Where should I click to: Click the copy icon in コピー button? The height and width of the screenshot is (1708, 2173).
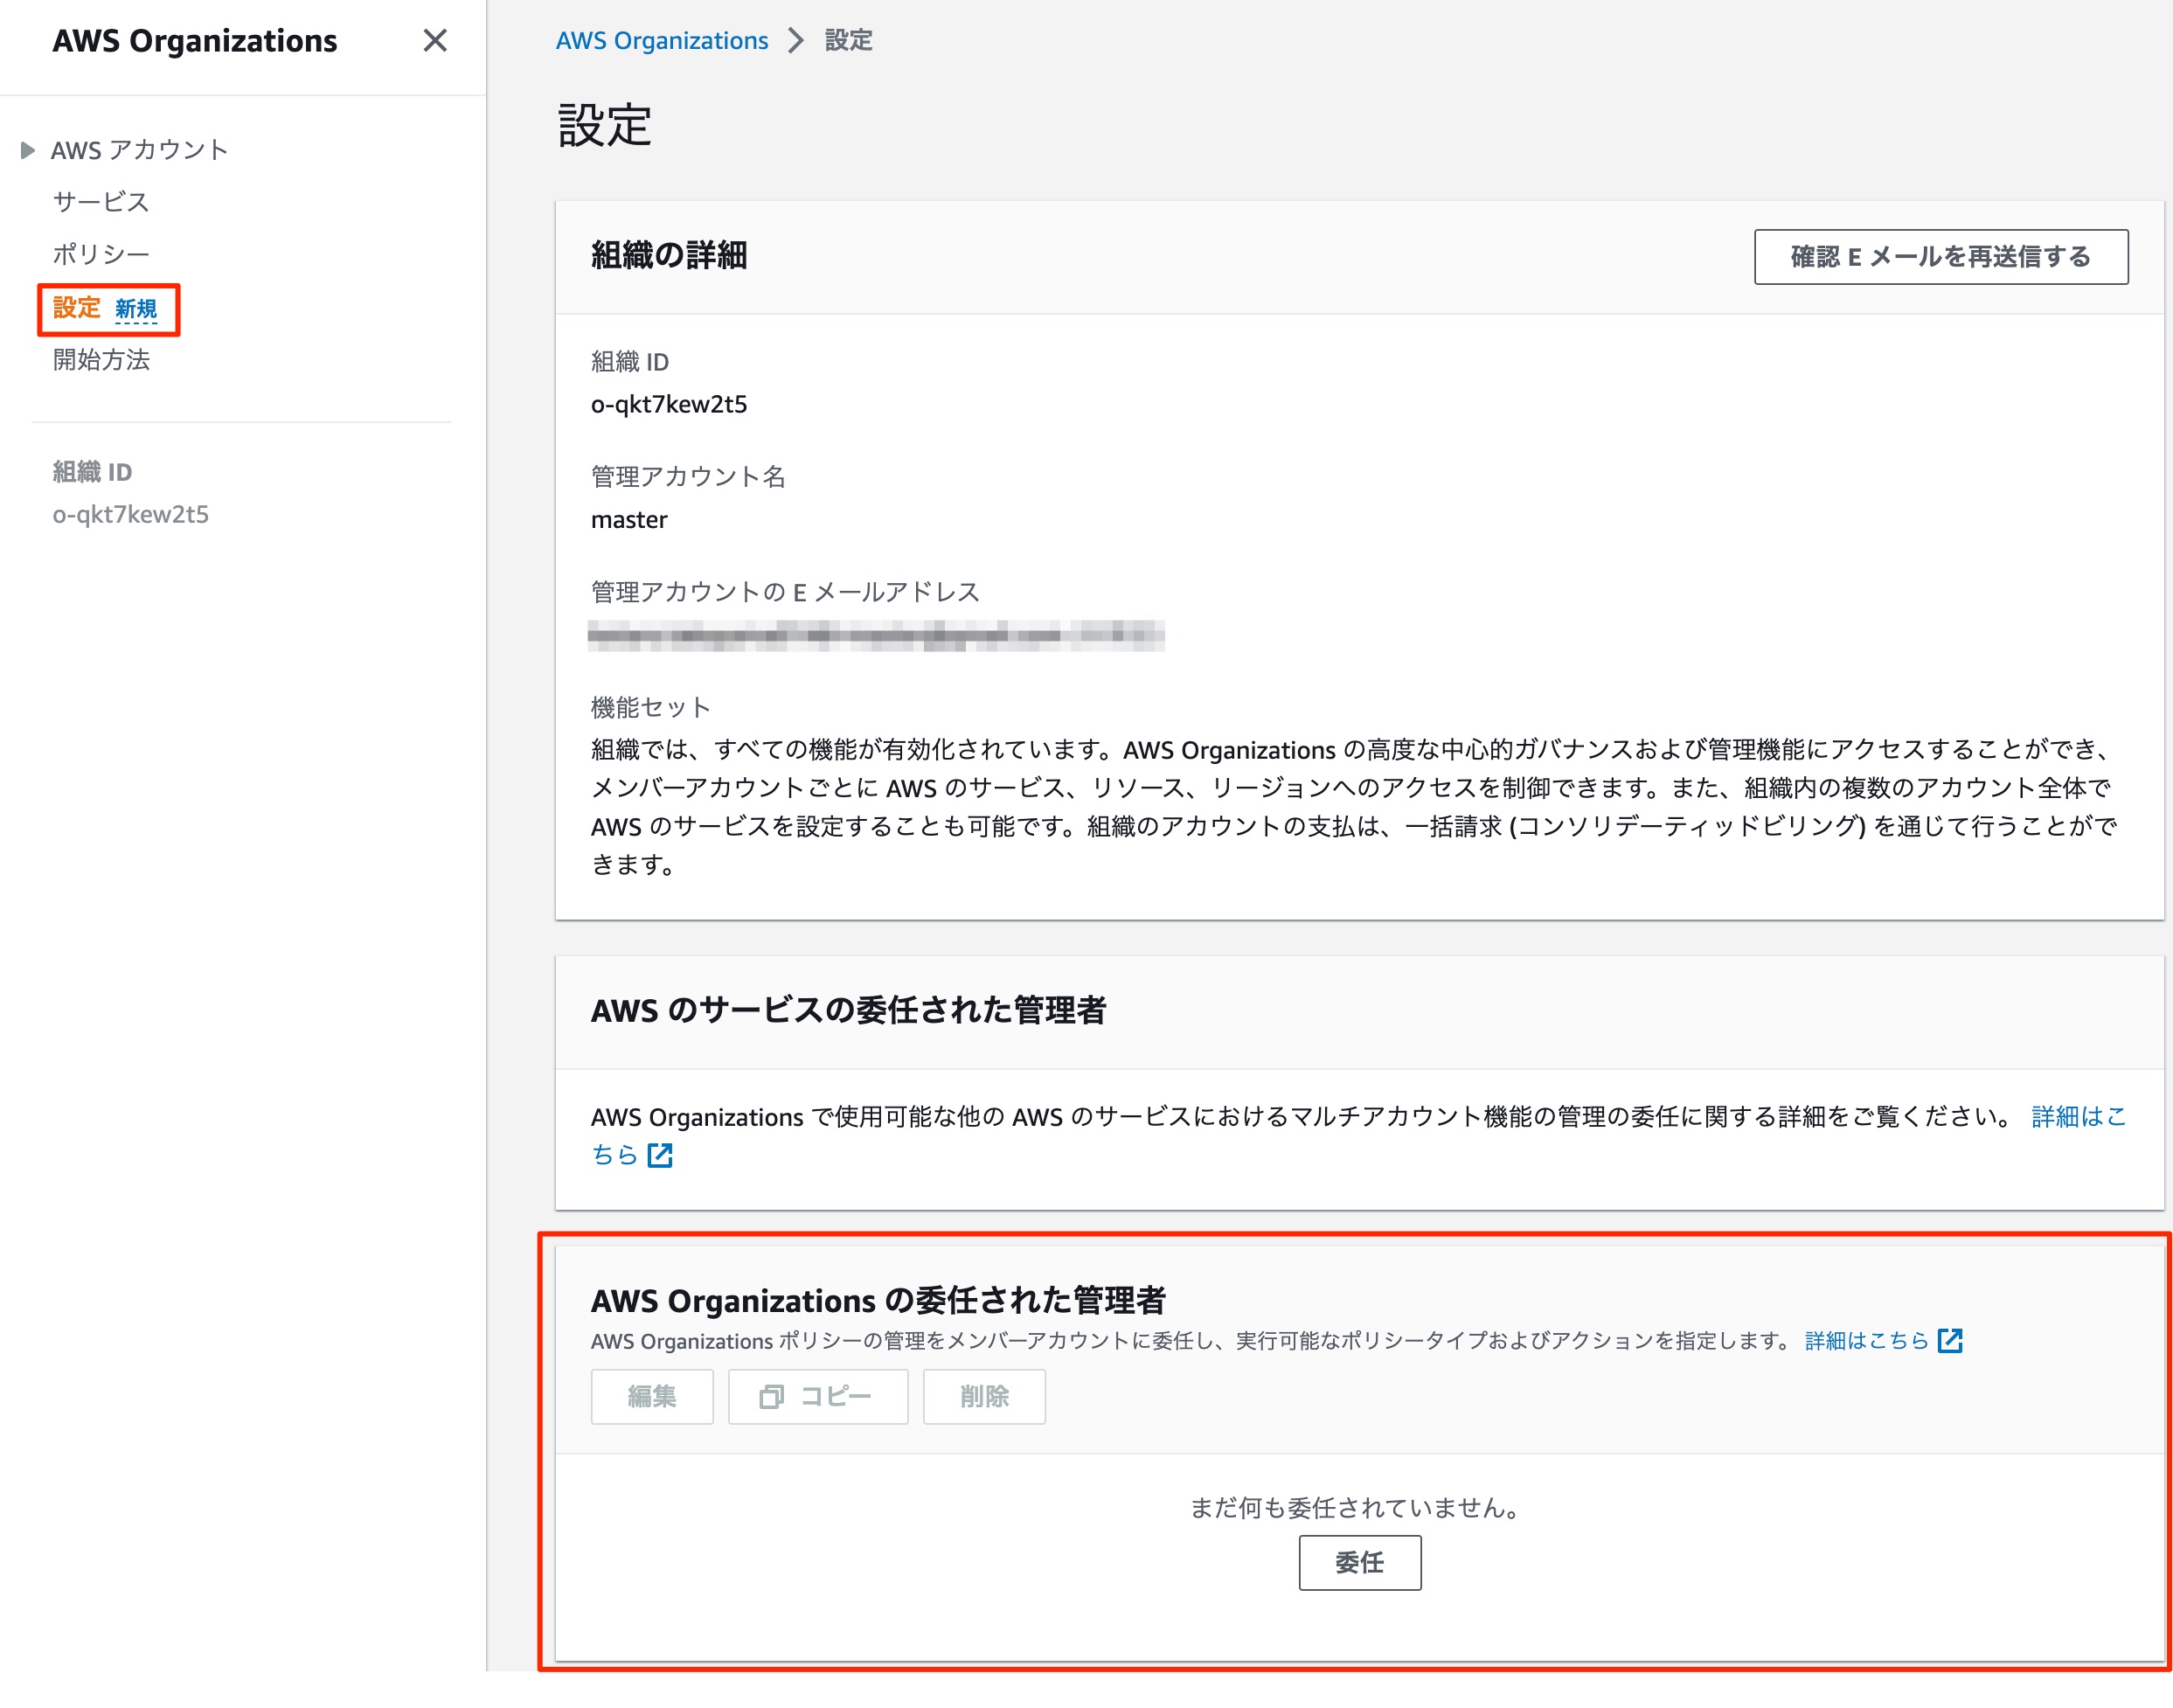point(771,1396)
